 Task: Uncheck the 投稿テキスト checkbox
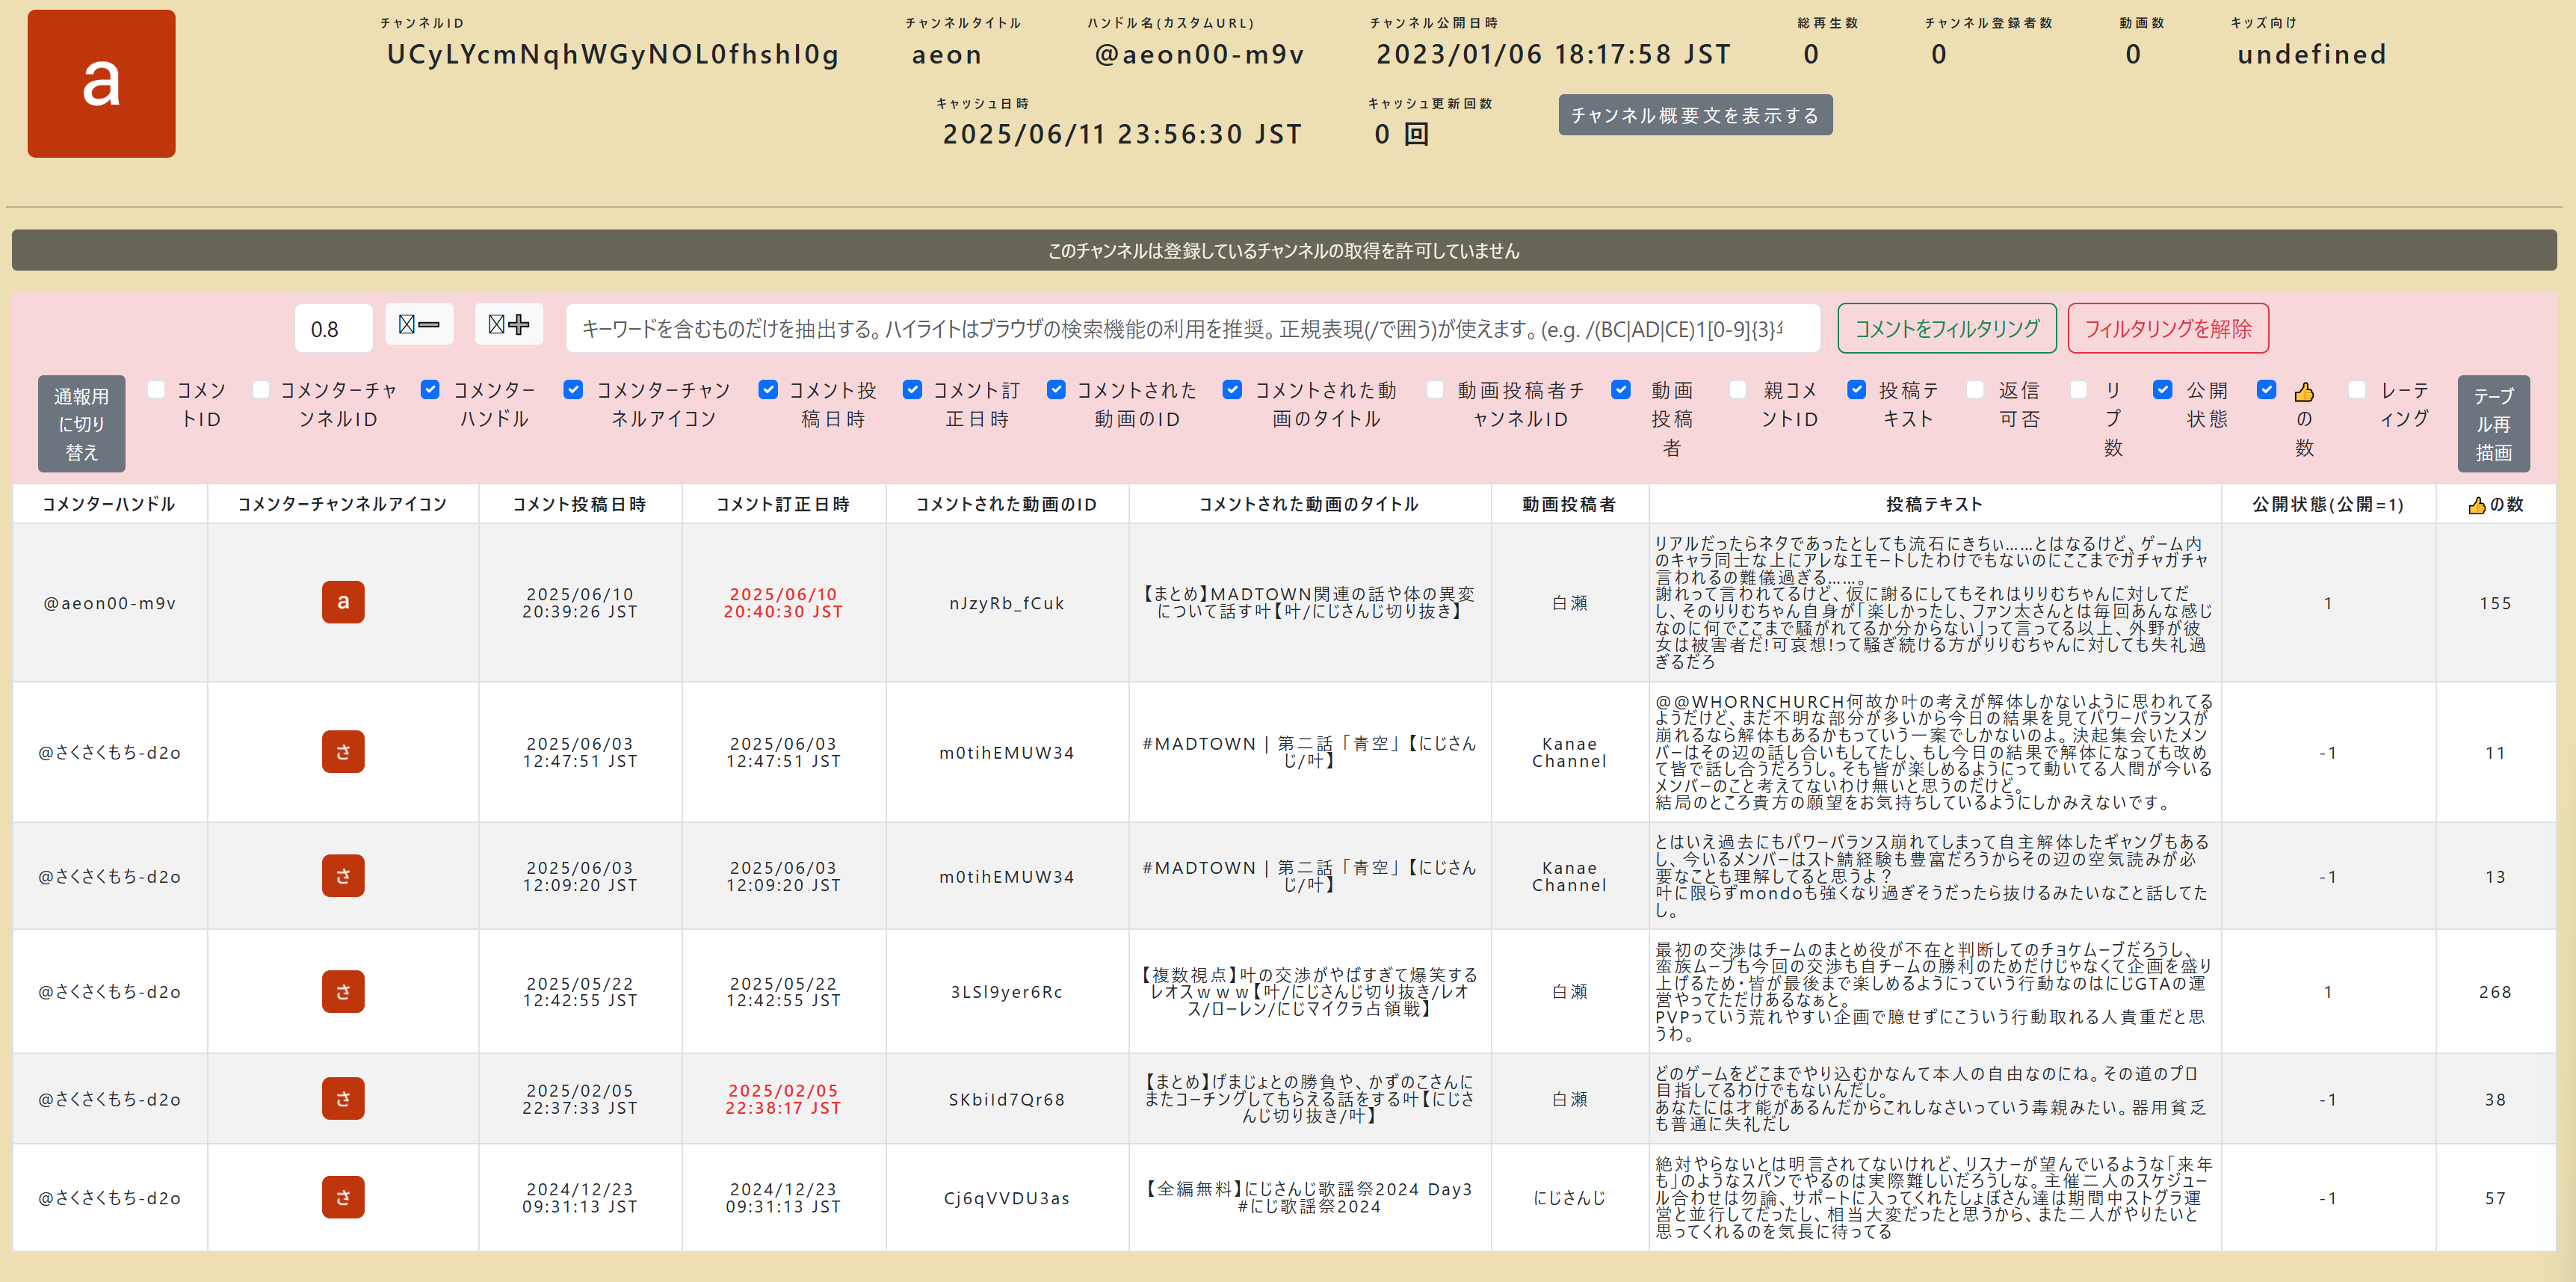pyautogui.click(x=1857, y=390)
